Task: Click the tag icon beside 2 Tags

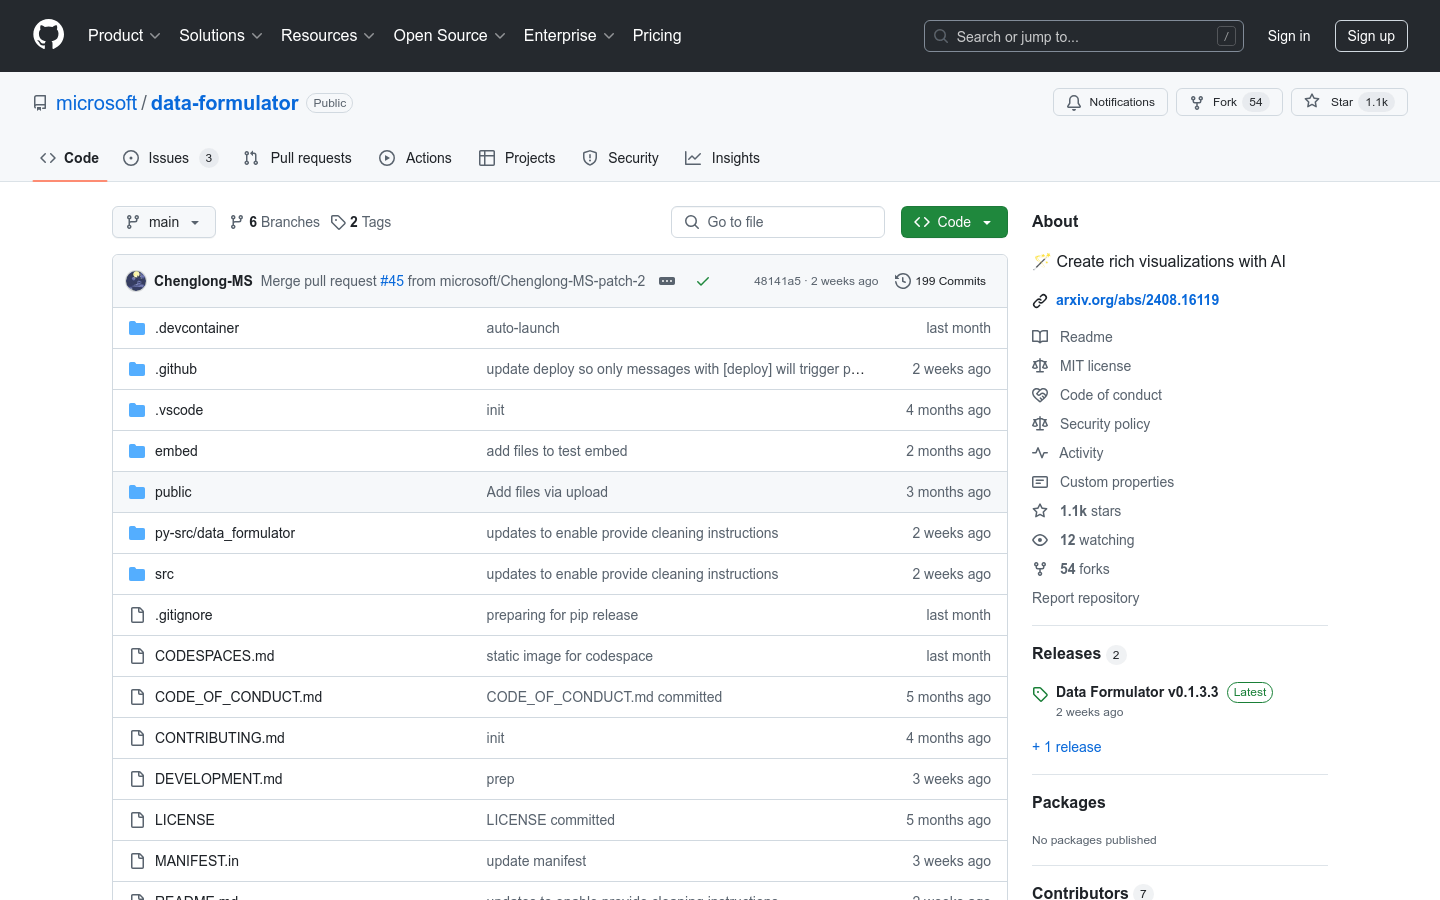Action: point(339,222)
